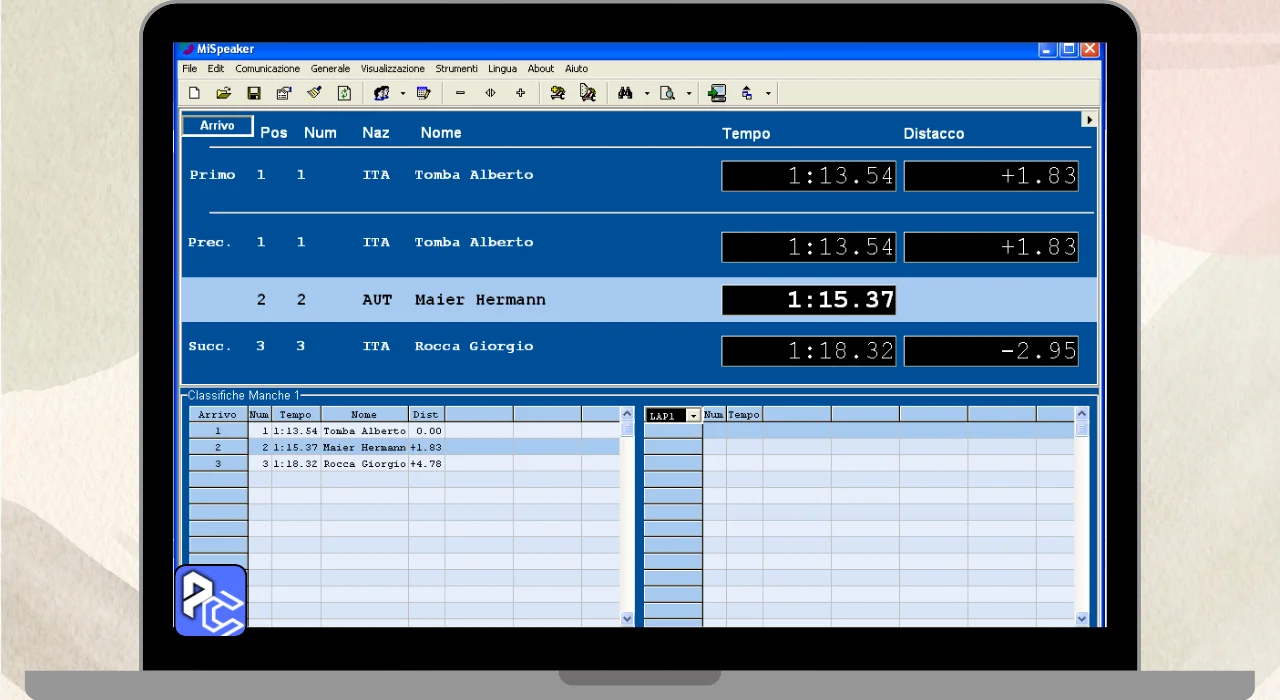This screenshot has height=700, width=1280.
Task: Click the Distacco field showing -2.95
Action: point(991,351)
